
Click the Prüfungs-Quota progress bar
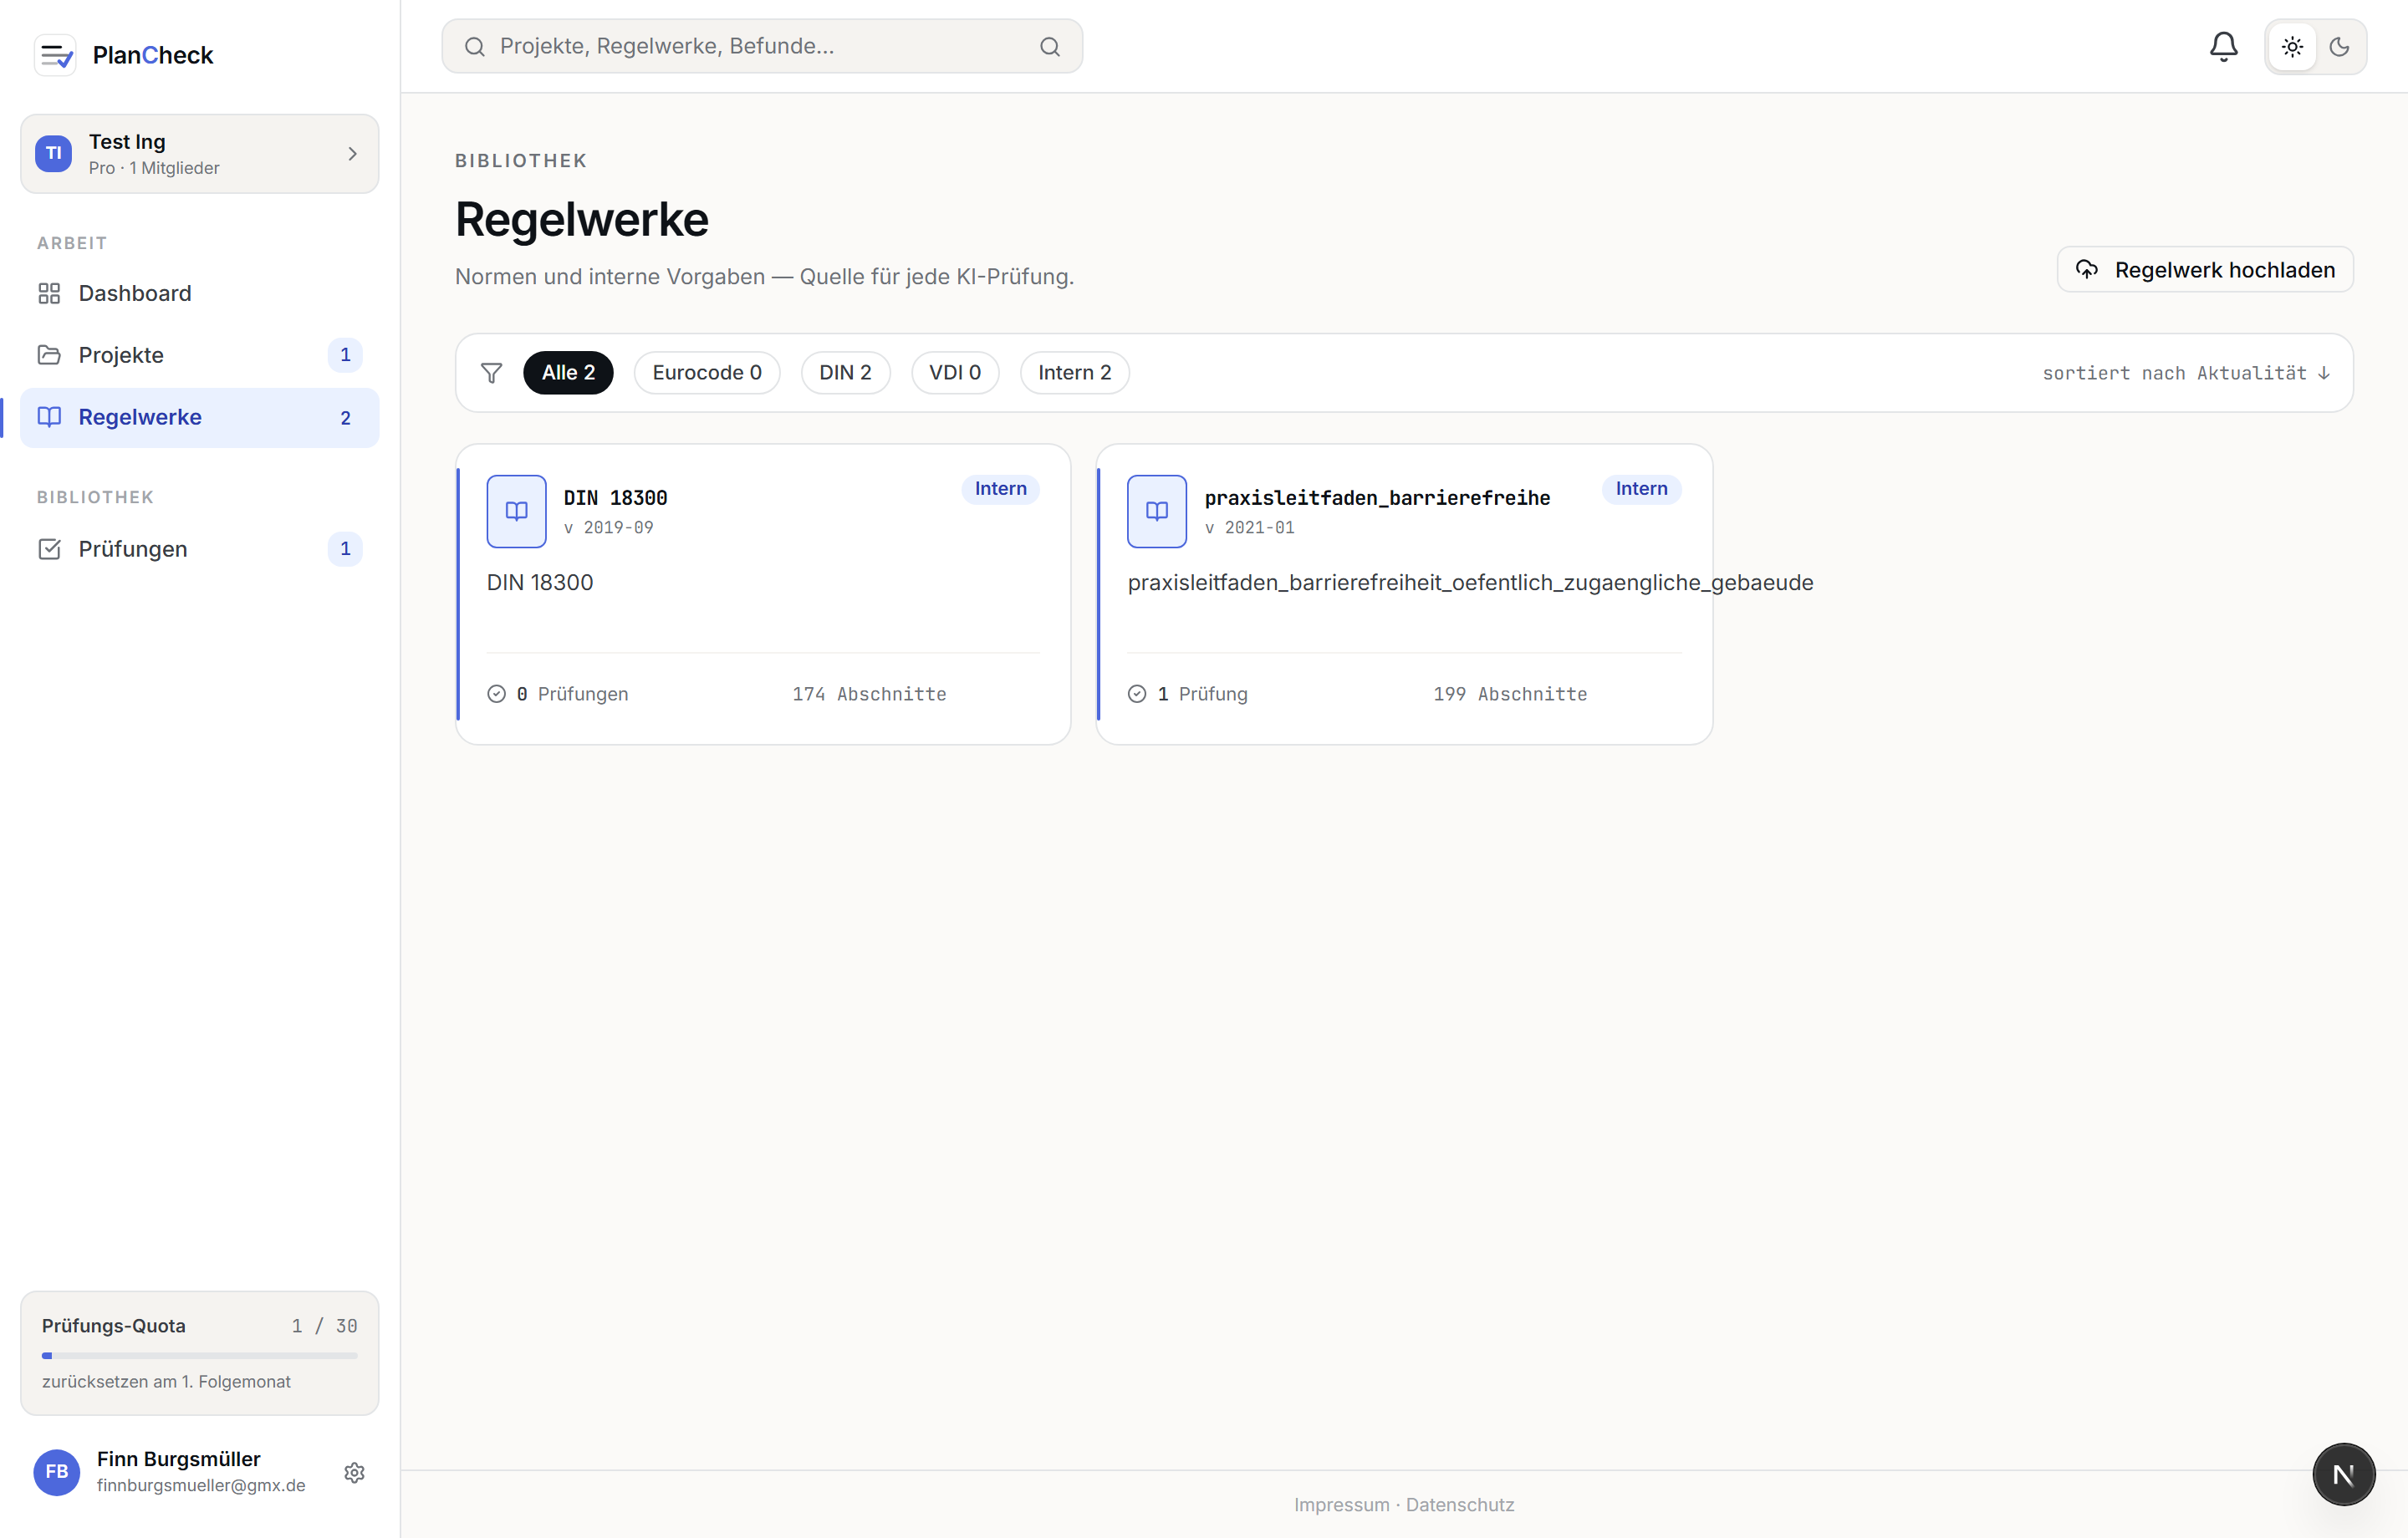[x=200, y=1356]
